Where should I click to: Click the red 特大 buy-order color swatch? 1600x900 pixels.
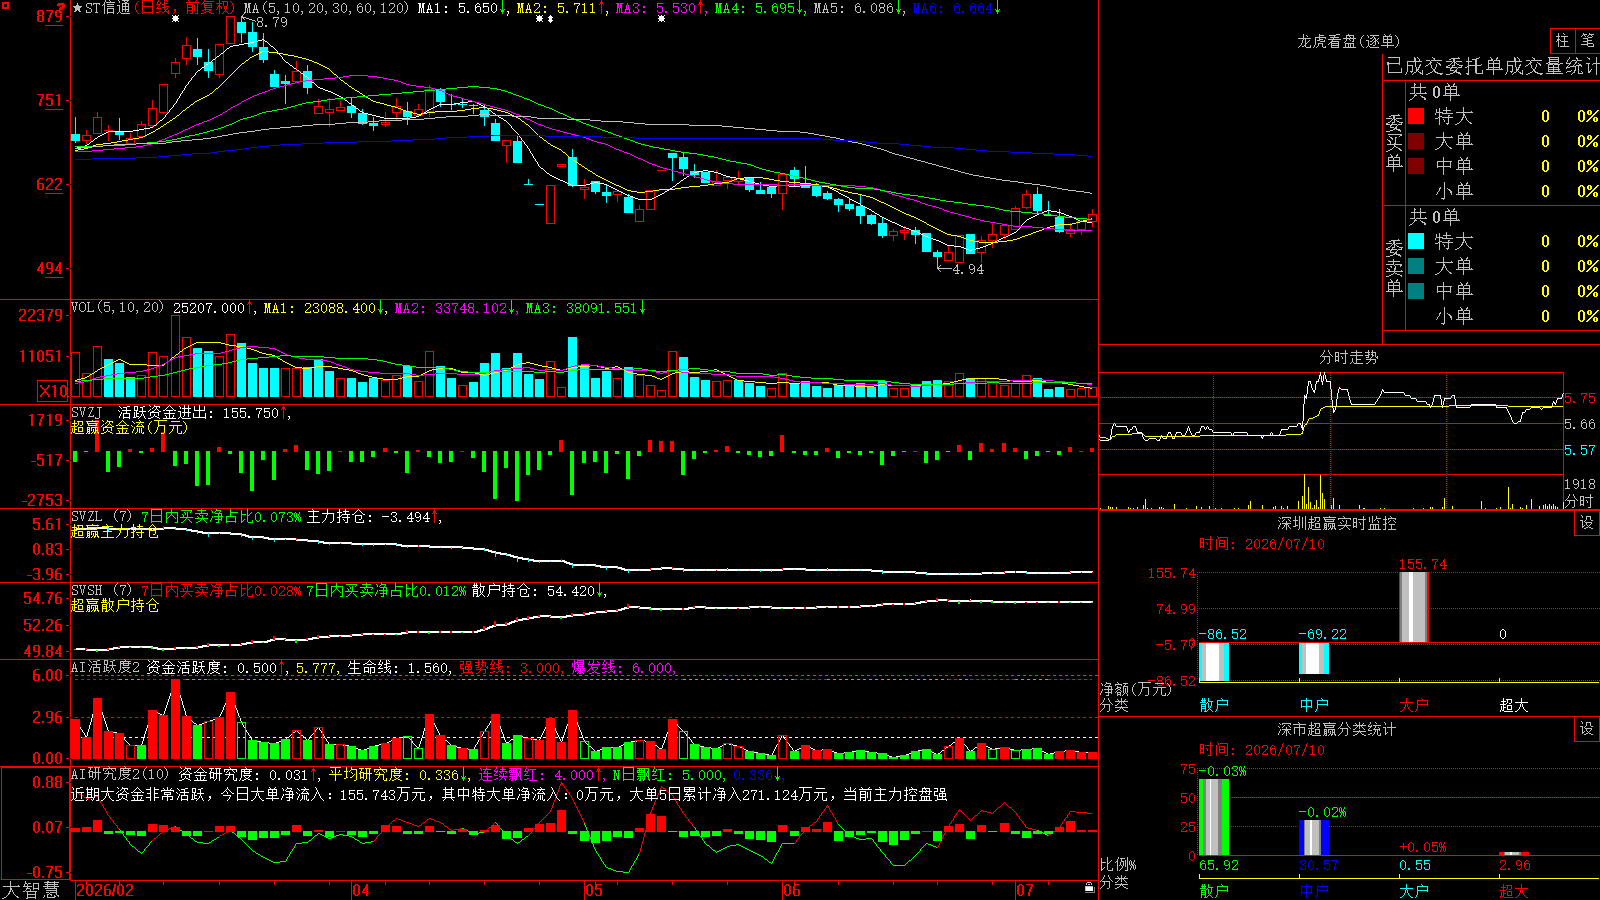(x=1416, y=116)
